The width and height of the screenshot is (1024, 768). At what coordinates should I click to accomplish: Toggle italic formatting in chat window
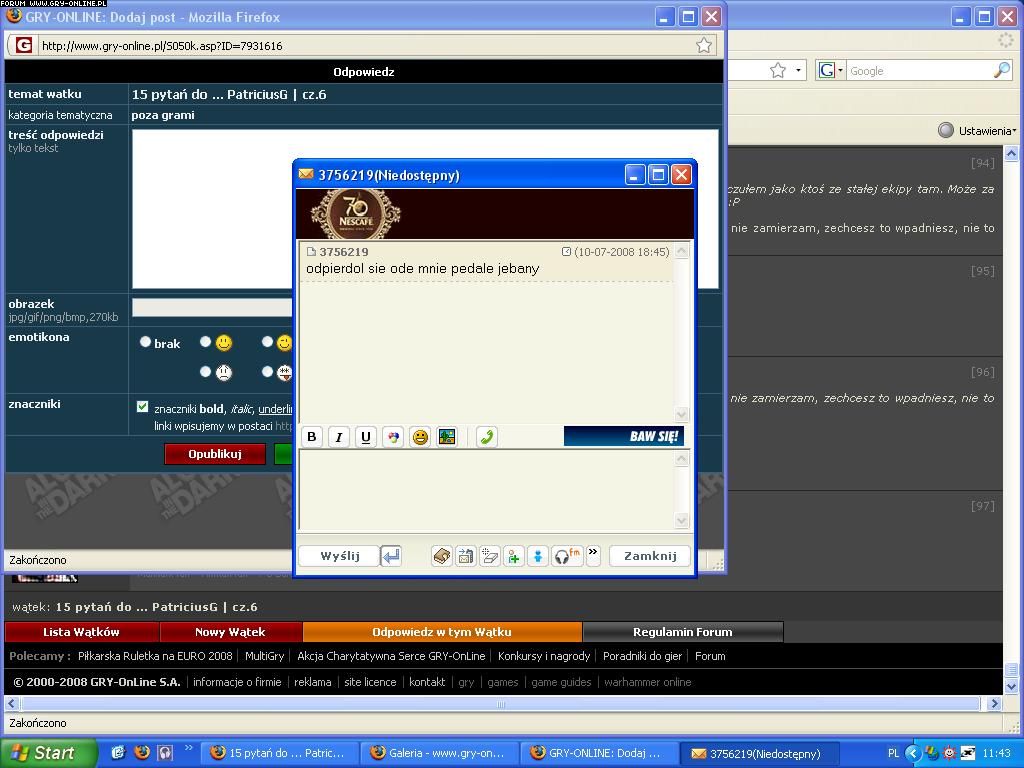click(x=339, y=437)
